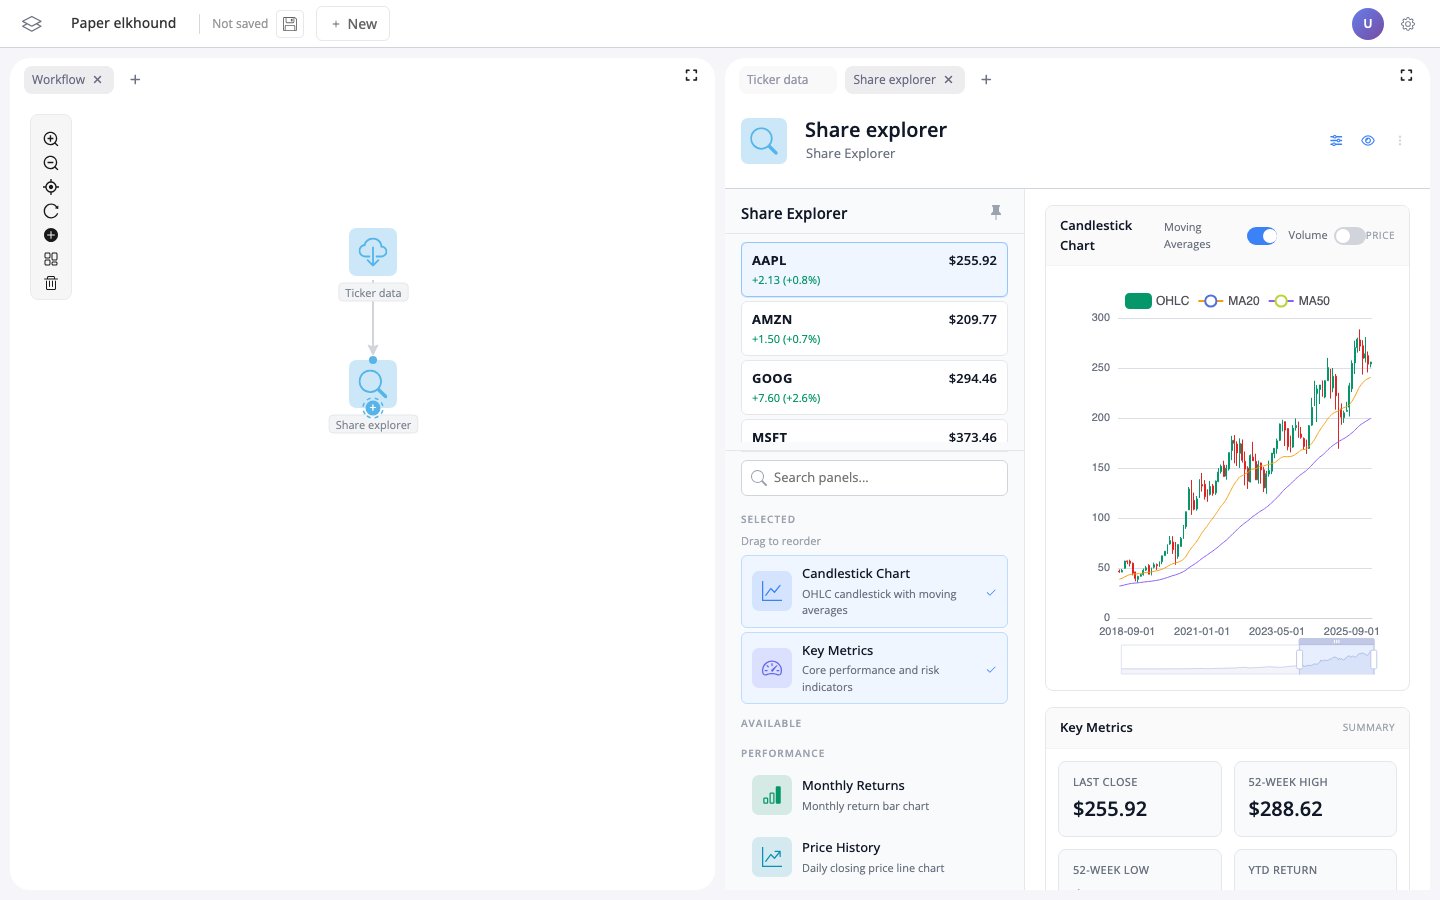This screenshot has width=1440, height=900.
Task: Pin the Share Explorer panel
Action: click(996, 212)
